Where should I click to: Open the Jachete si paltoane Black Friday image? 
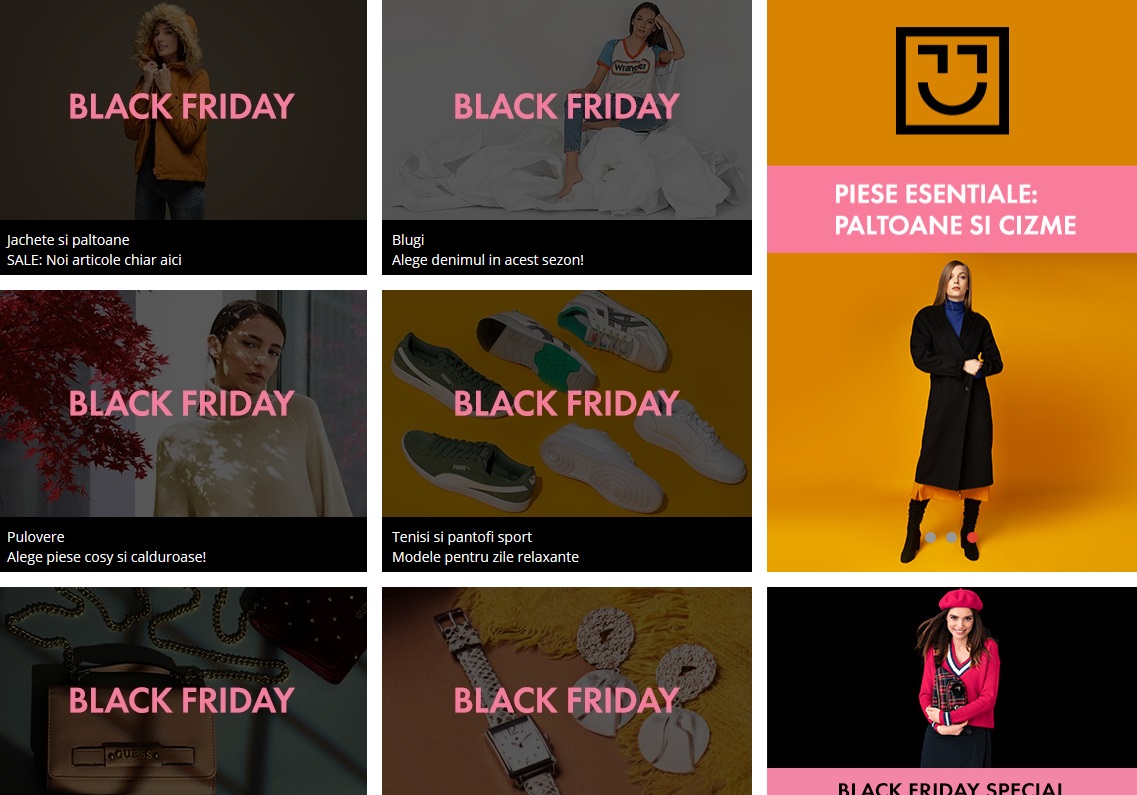tap(183, 110)
